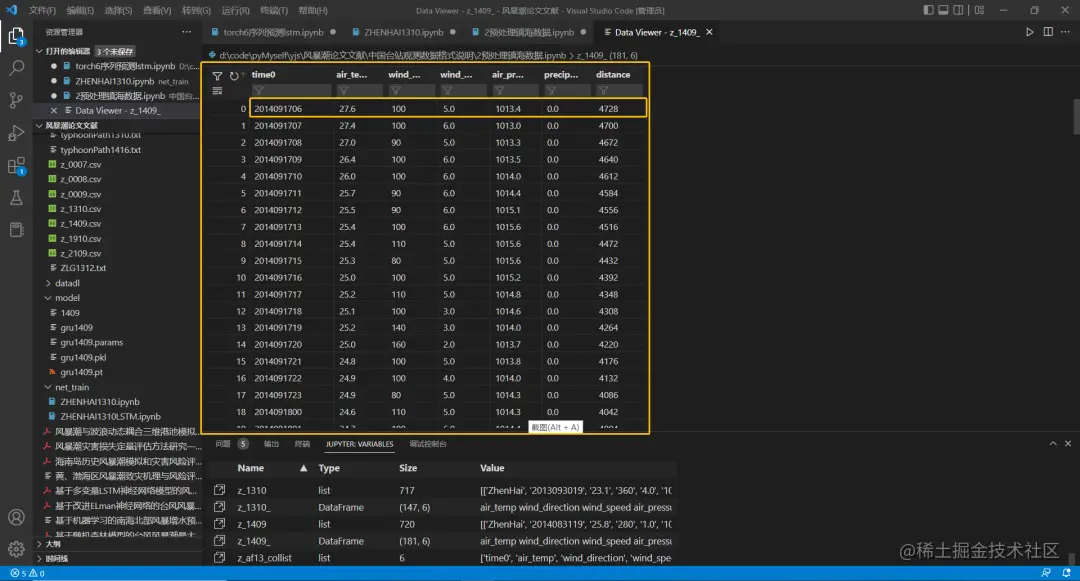Open Customize Layout in title bar
Screen dimensions: 1080x581
(979, 10)
